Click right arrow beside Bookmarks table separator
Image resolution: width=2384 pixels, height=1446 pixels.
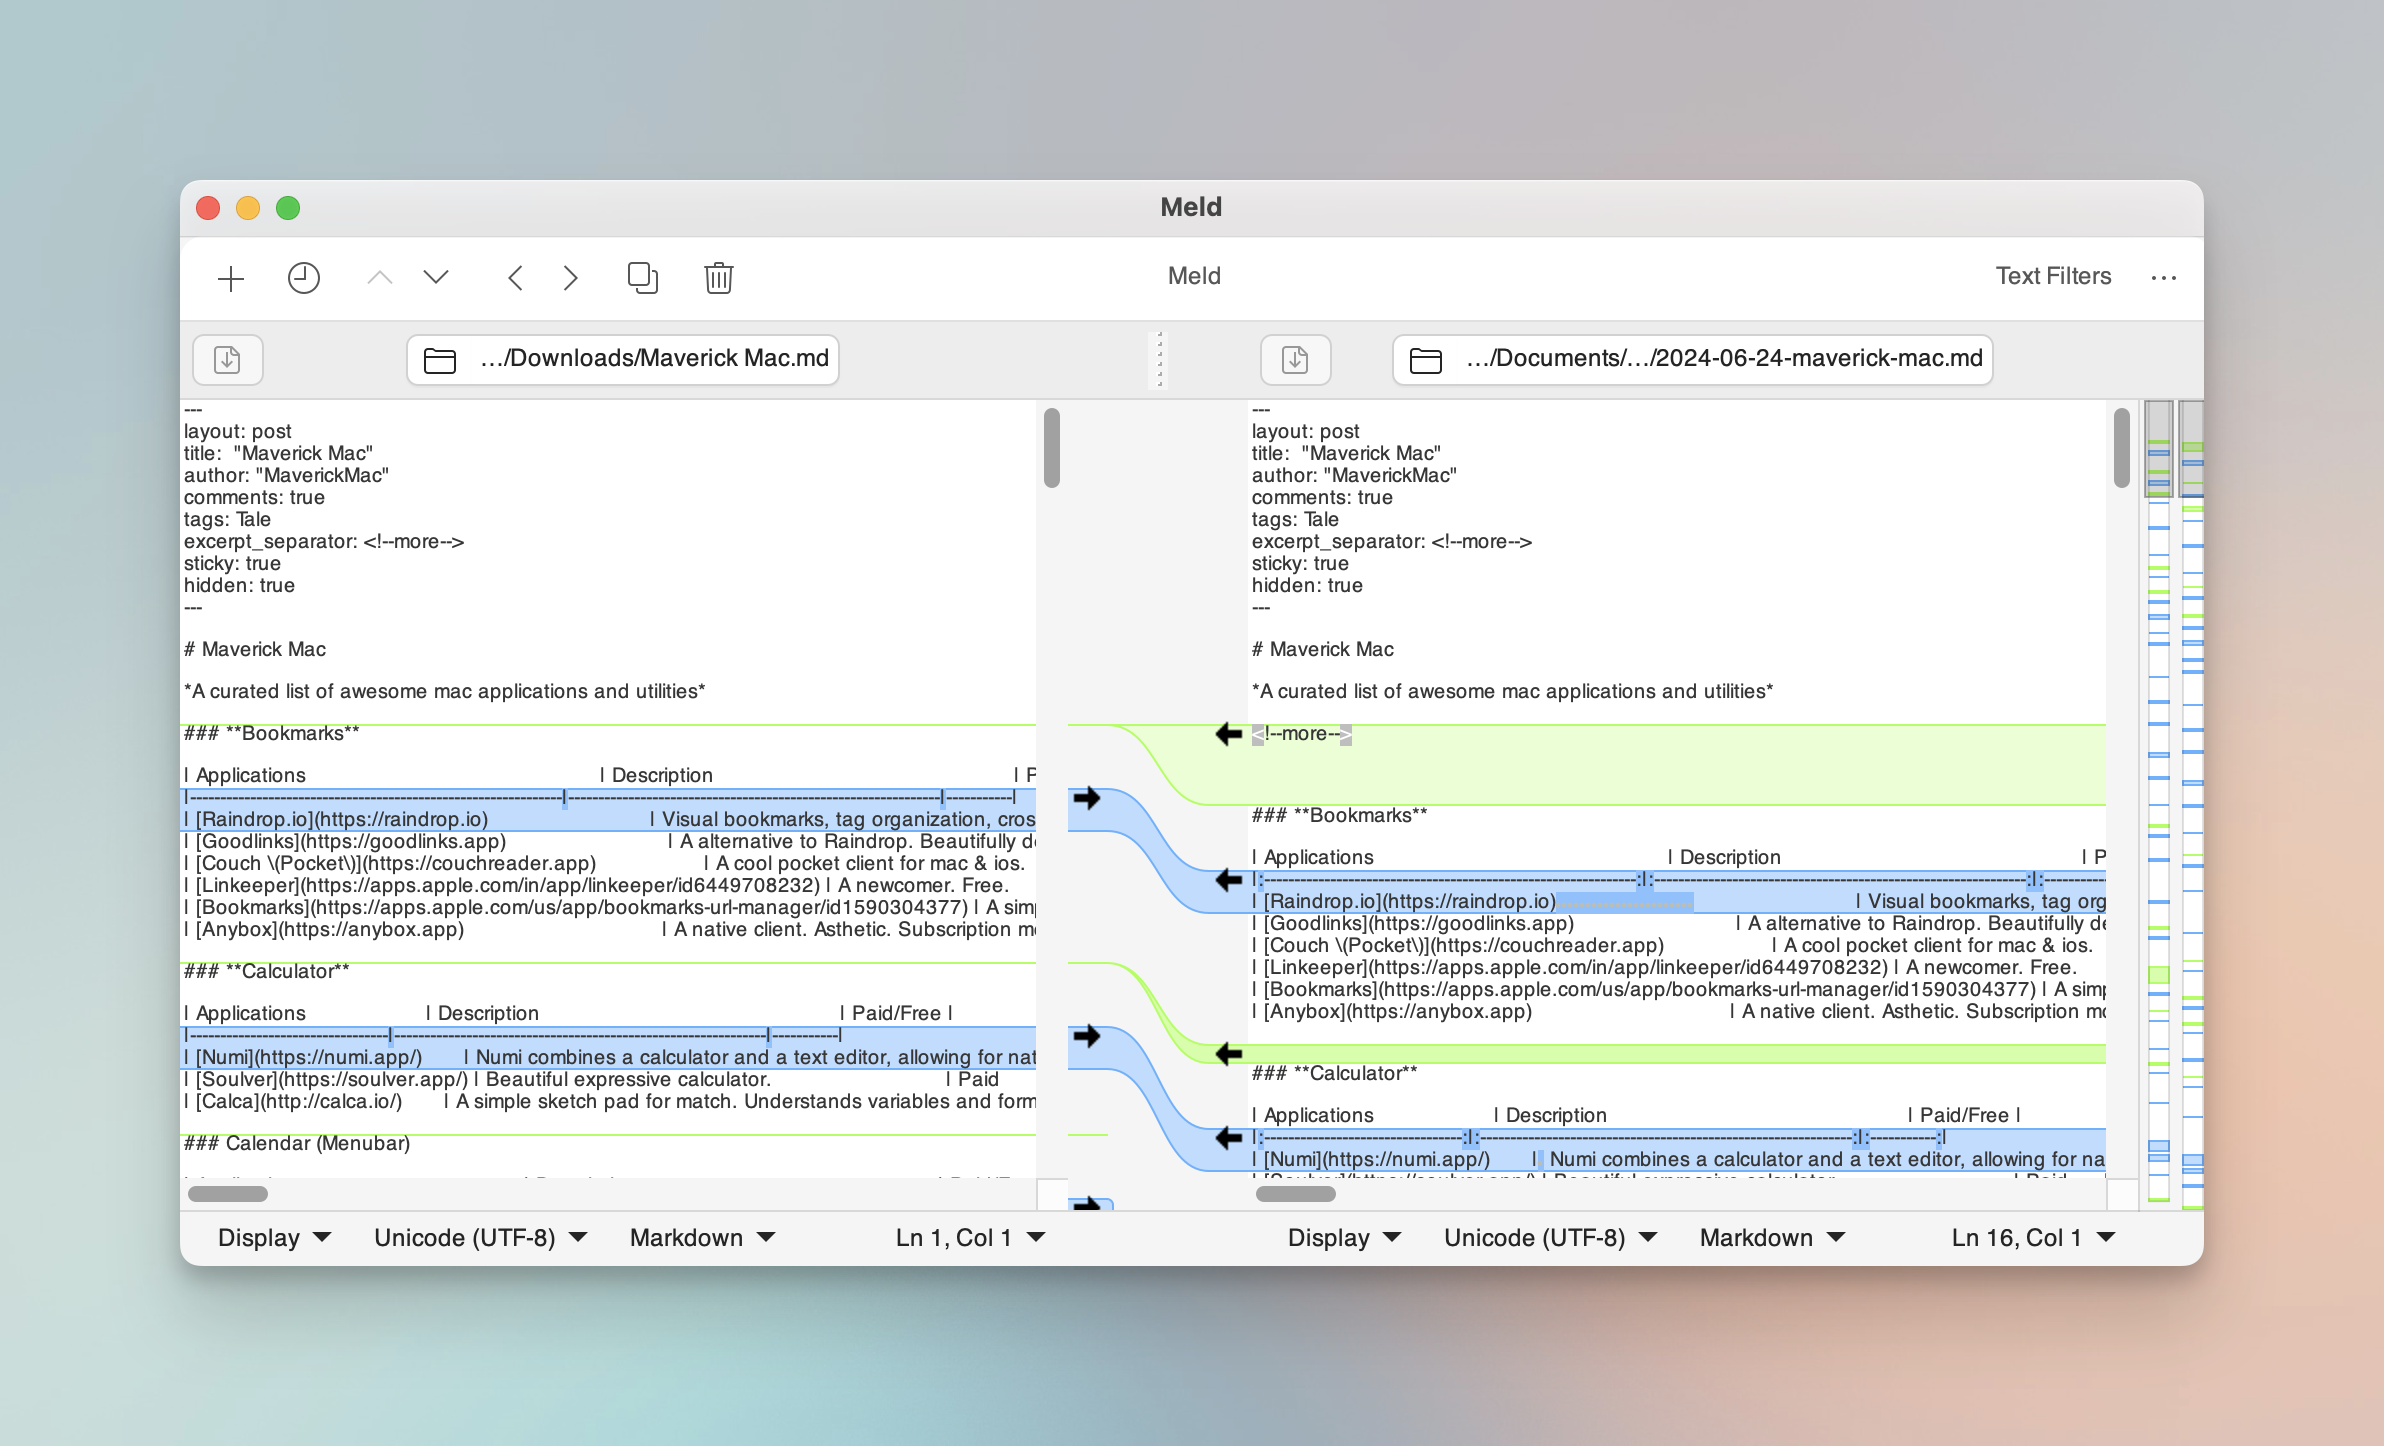(1087, 798)
